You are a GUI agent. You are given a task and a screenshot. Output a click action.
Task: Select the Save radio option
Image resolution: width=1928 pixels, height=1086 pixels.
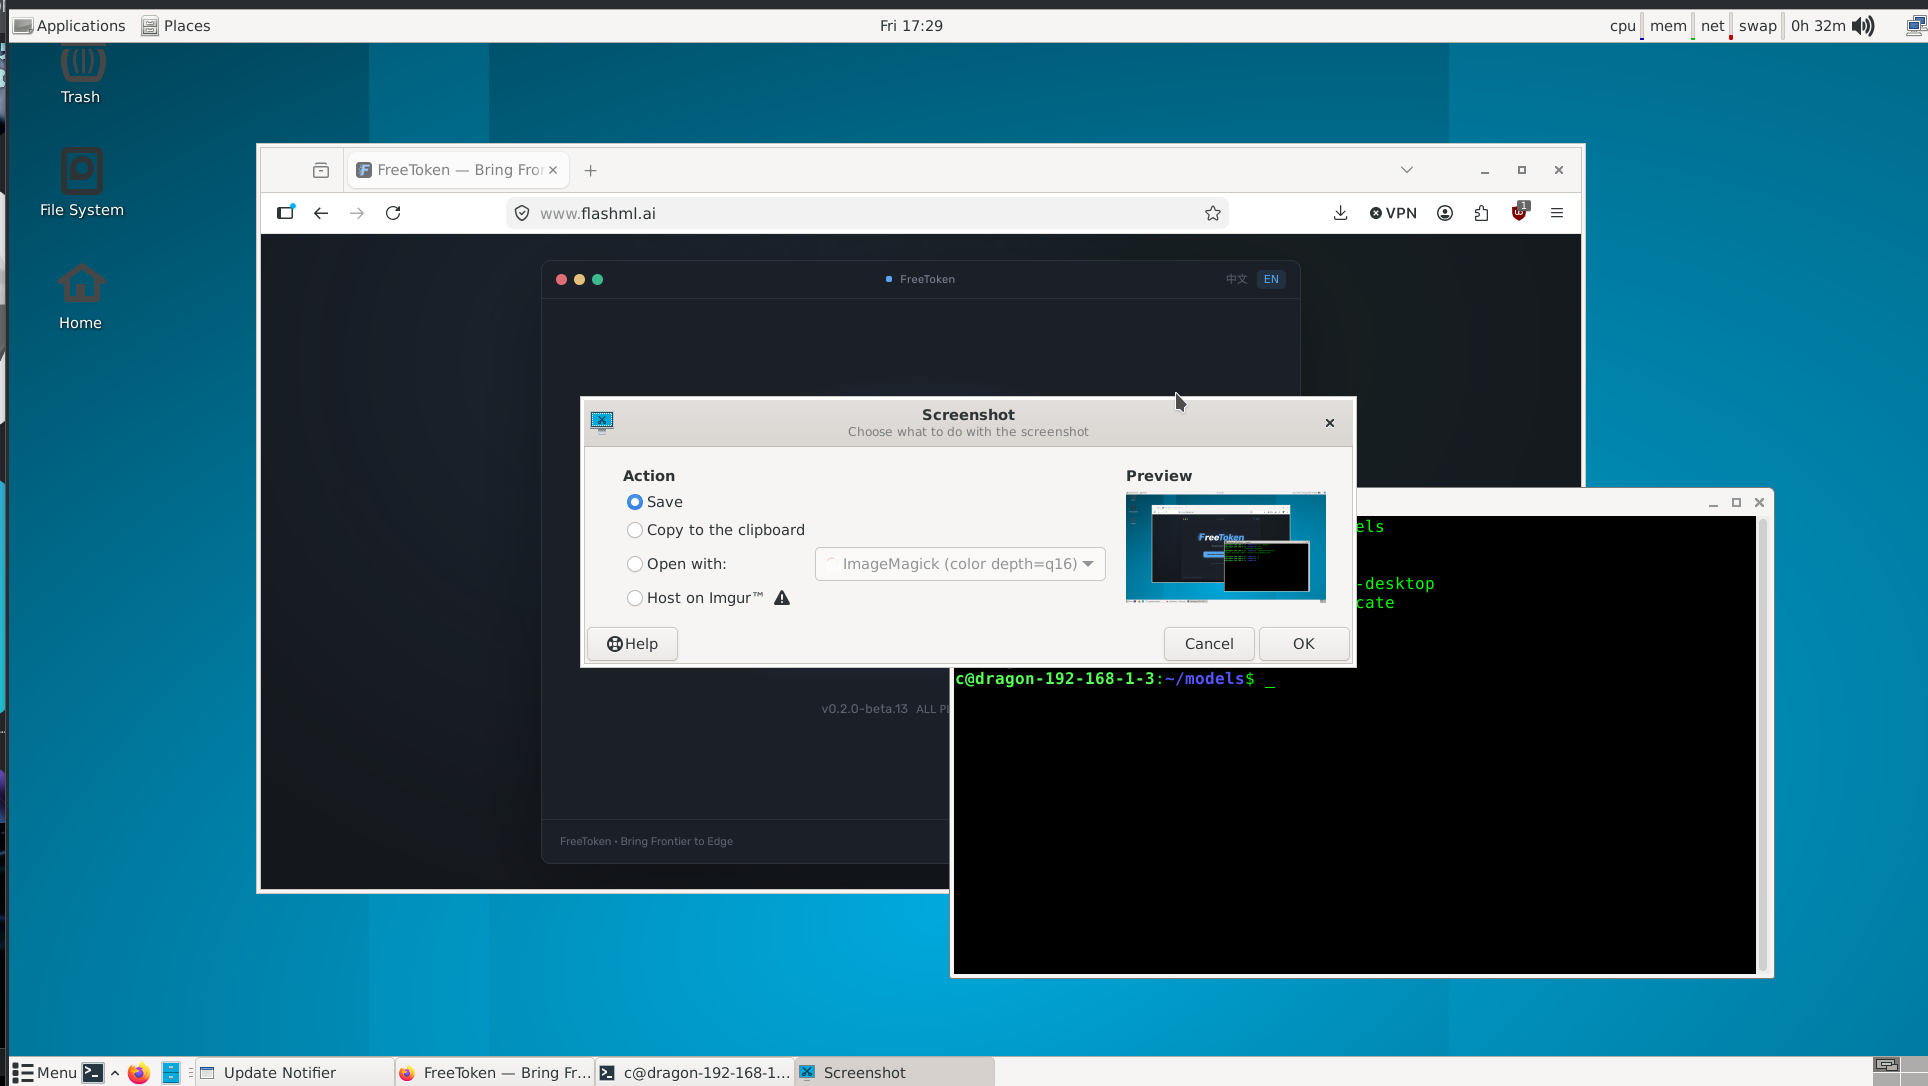coord(655,502)
